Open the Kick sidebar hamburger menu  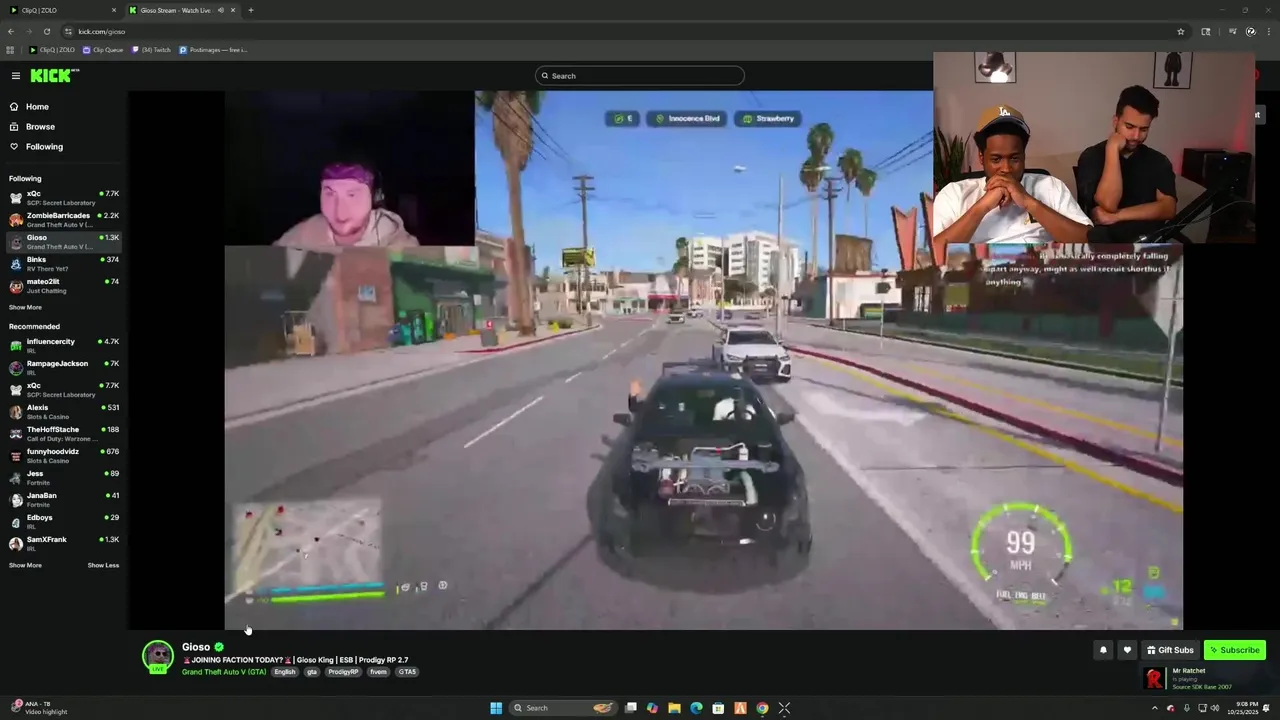(x=16, y=76)
